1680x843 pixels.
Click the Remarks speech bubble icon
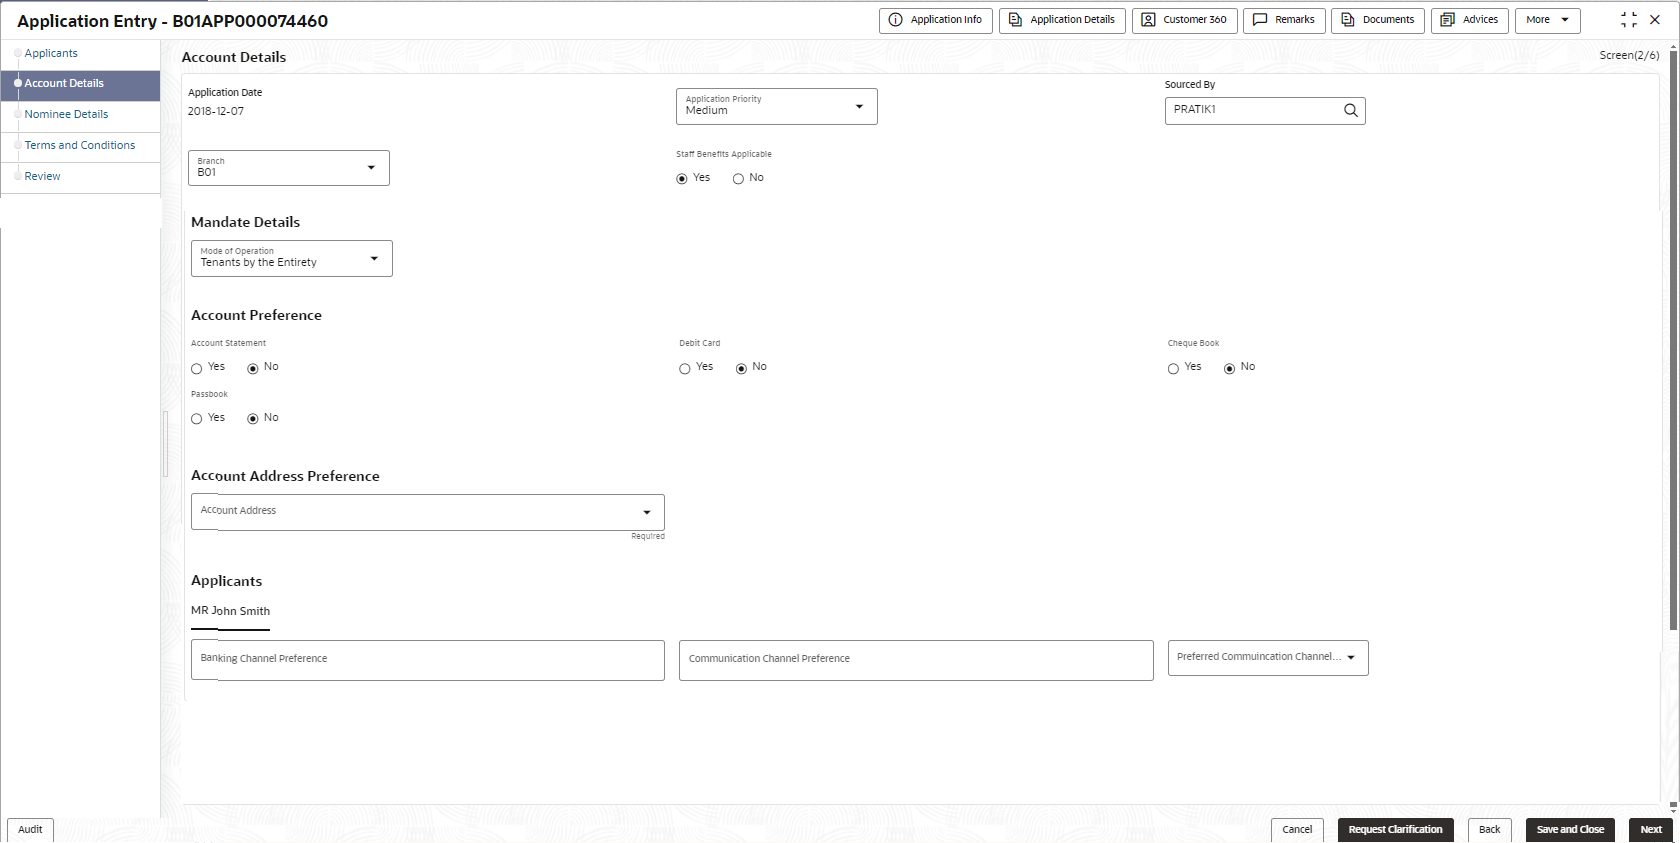coord(1260,20)
